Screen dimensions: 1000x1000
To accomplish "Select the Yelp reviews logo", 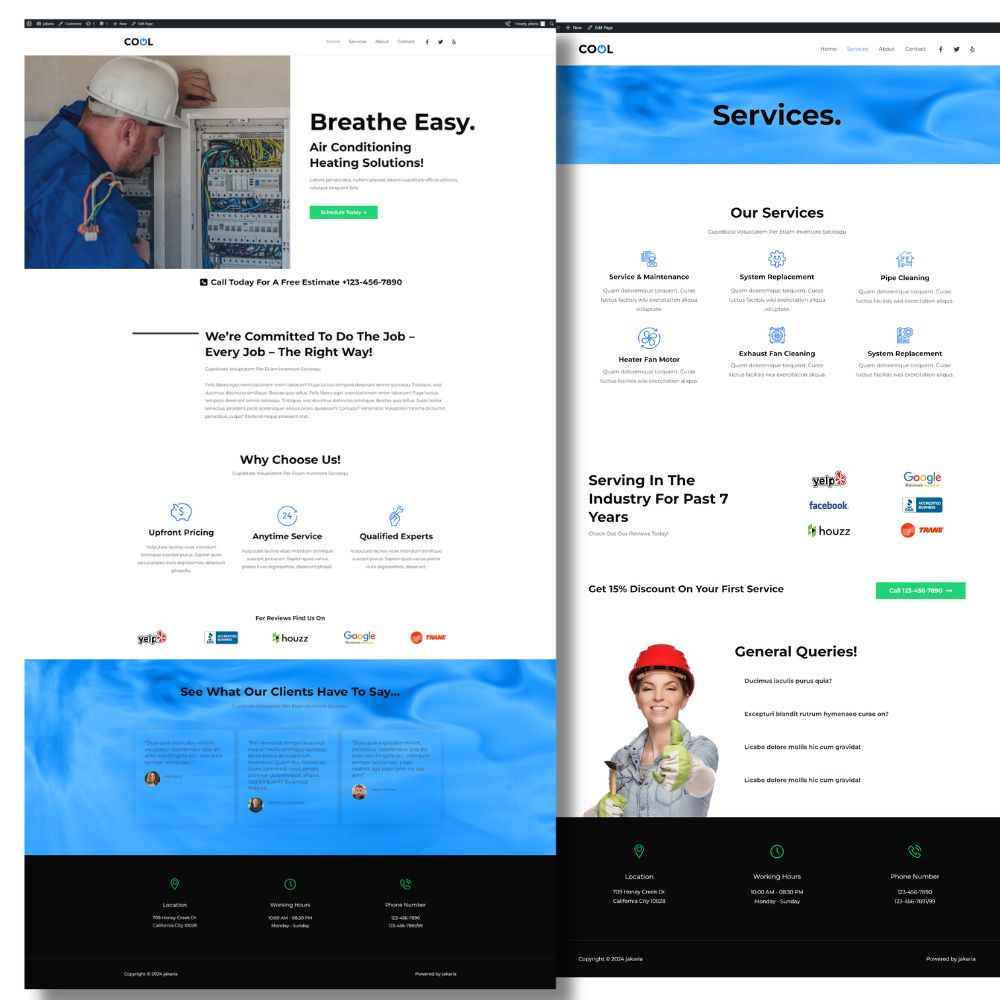I will pyautogui.click(x=151, y=638).
